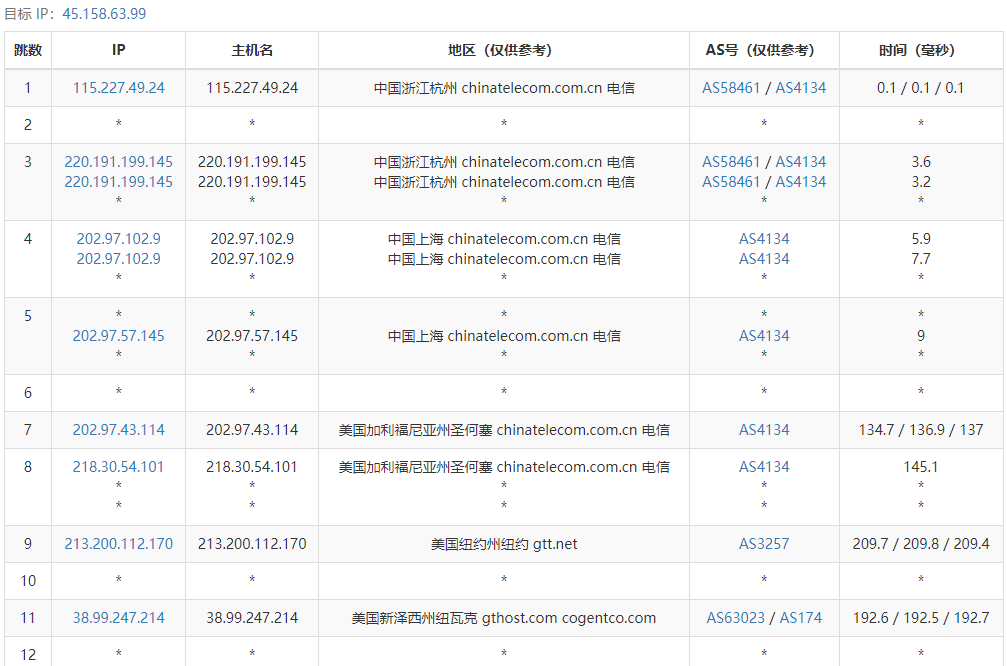Select the 时间（毫秒） column header
1007x666 pixels.
(x=921, y=50)
